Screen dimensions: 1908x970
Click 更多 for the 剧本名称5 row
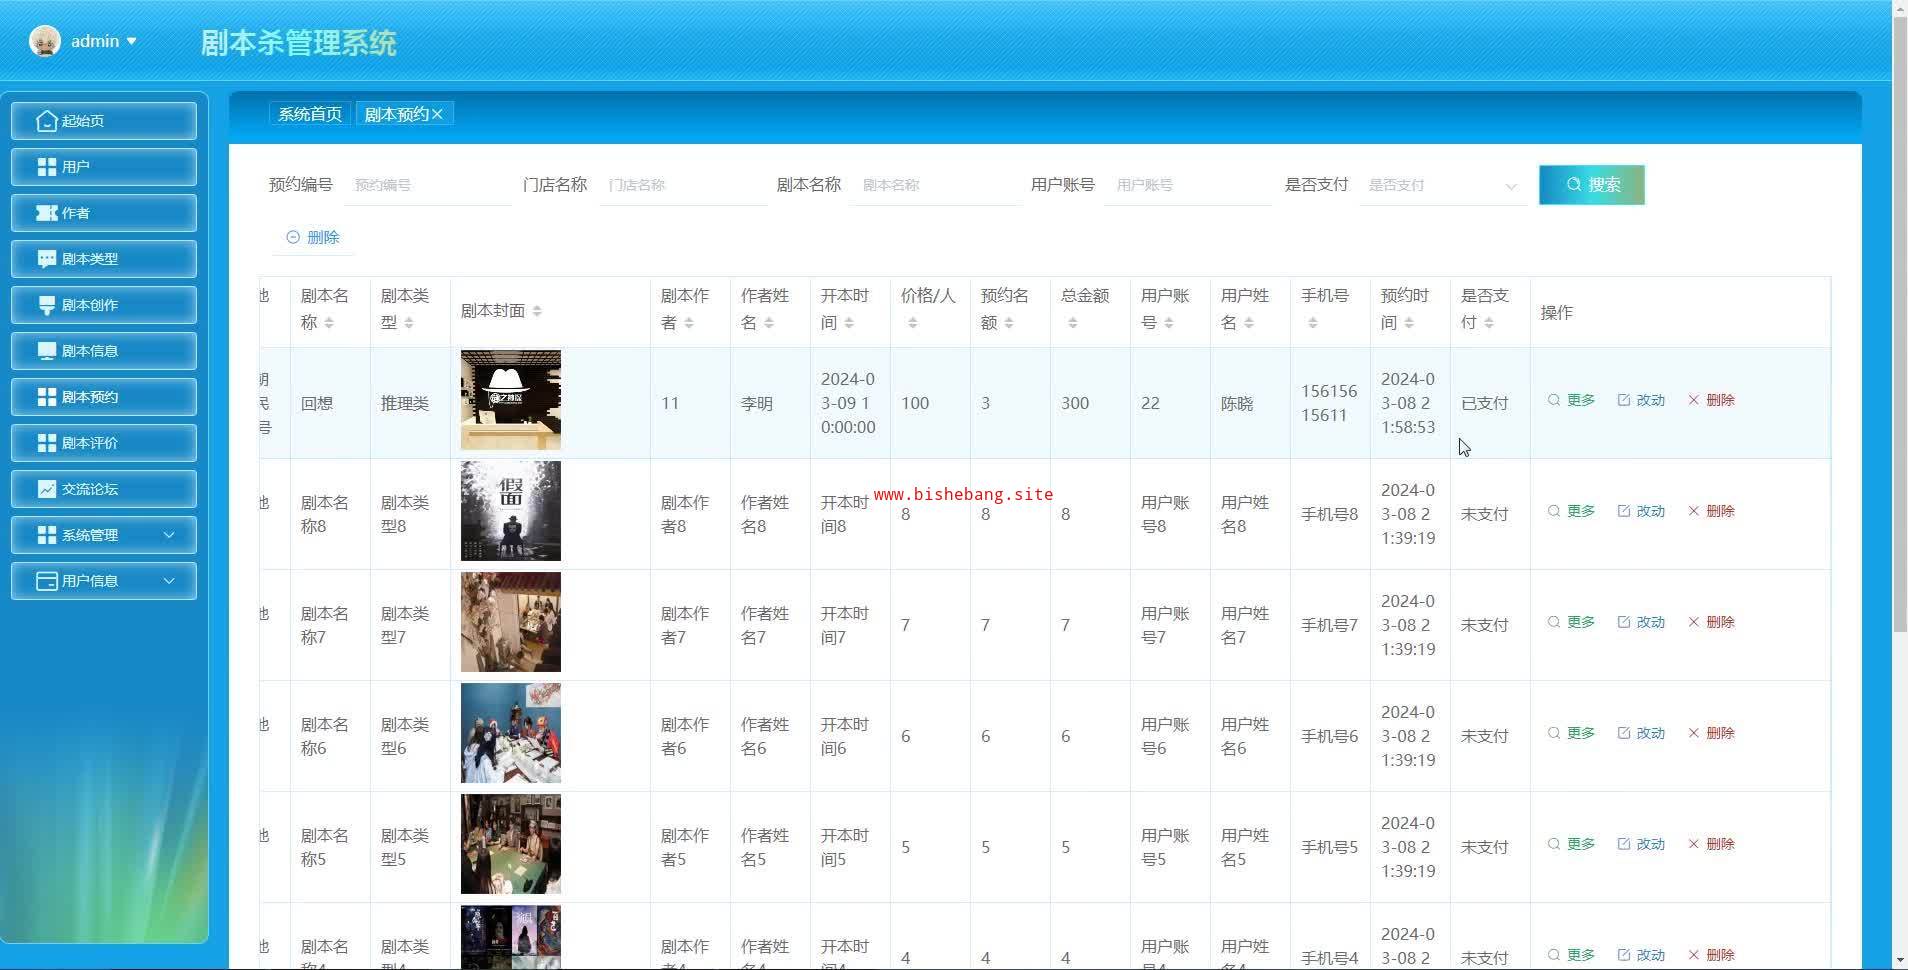1572,844
